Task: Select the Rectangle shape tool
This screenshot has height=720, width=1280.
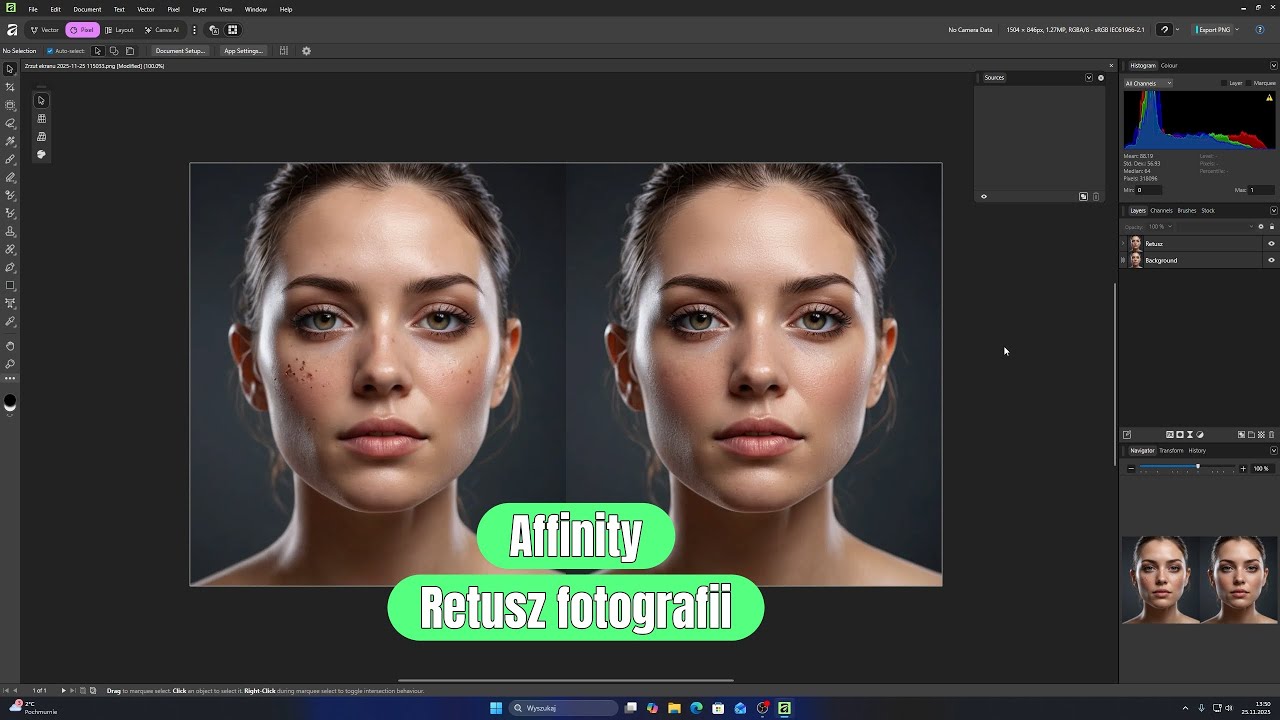Action: [10, 285]
